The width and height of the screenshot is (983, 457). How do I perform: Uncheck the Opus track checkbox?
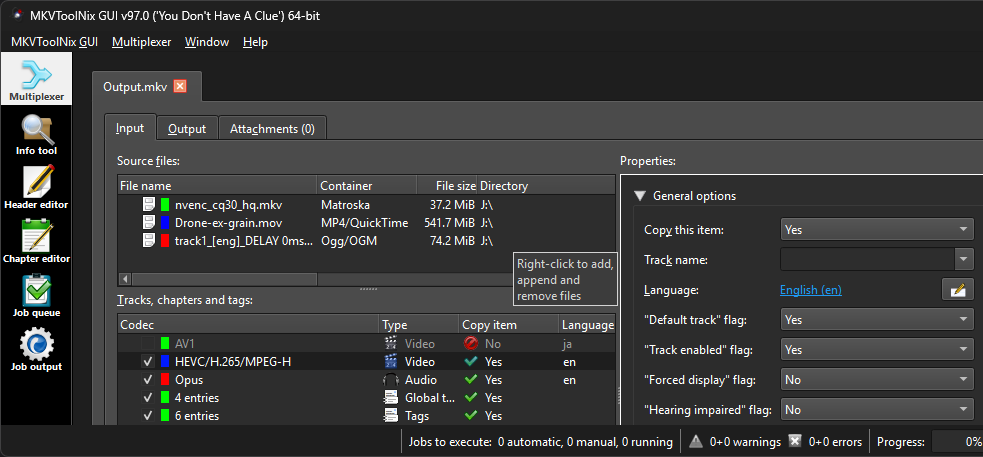(x=148, y=380)
